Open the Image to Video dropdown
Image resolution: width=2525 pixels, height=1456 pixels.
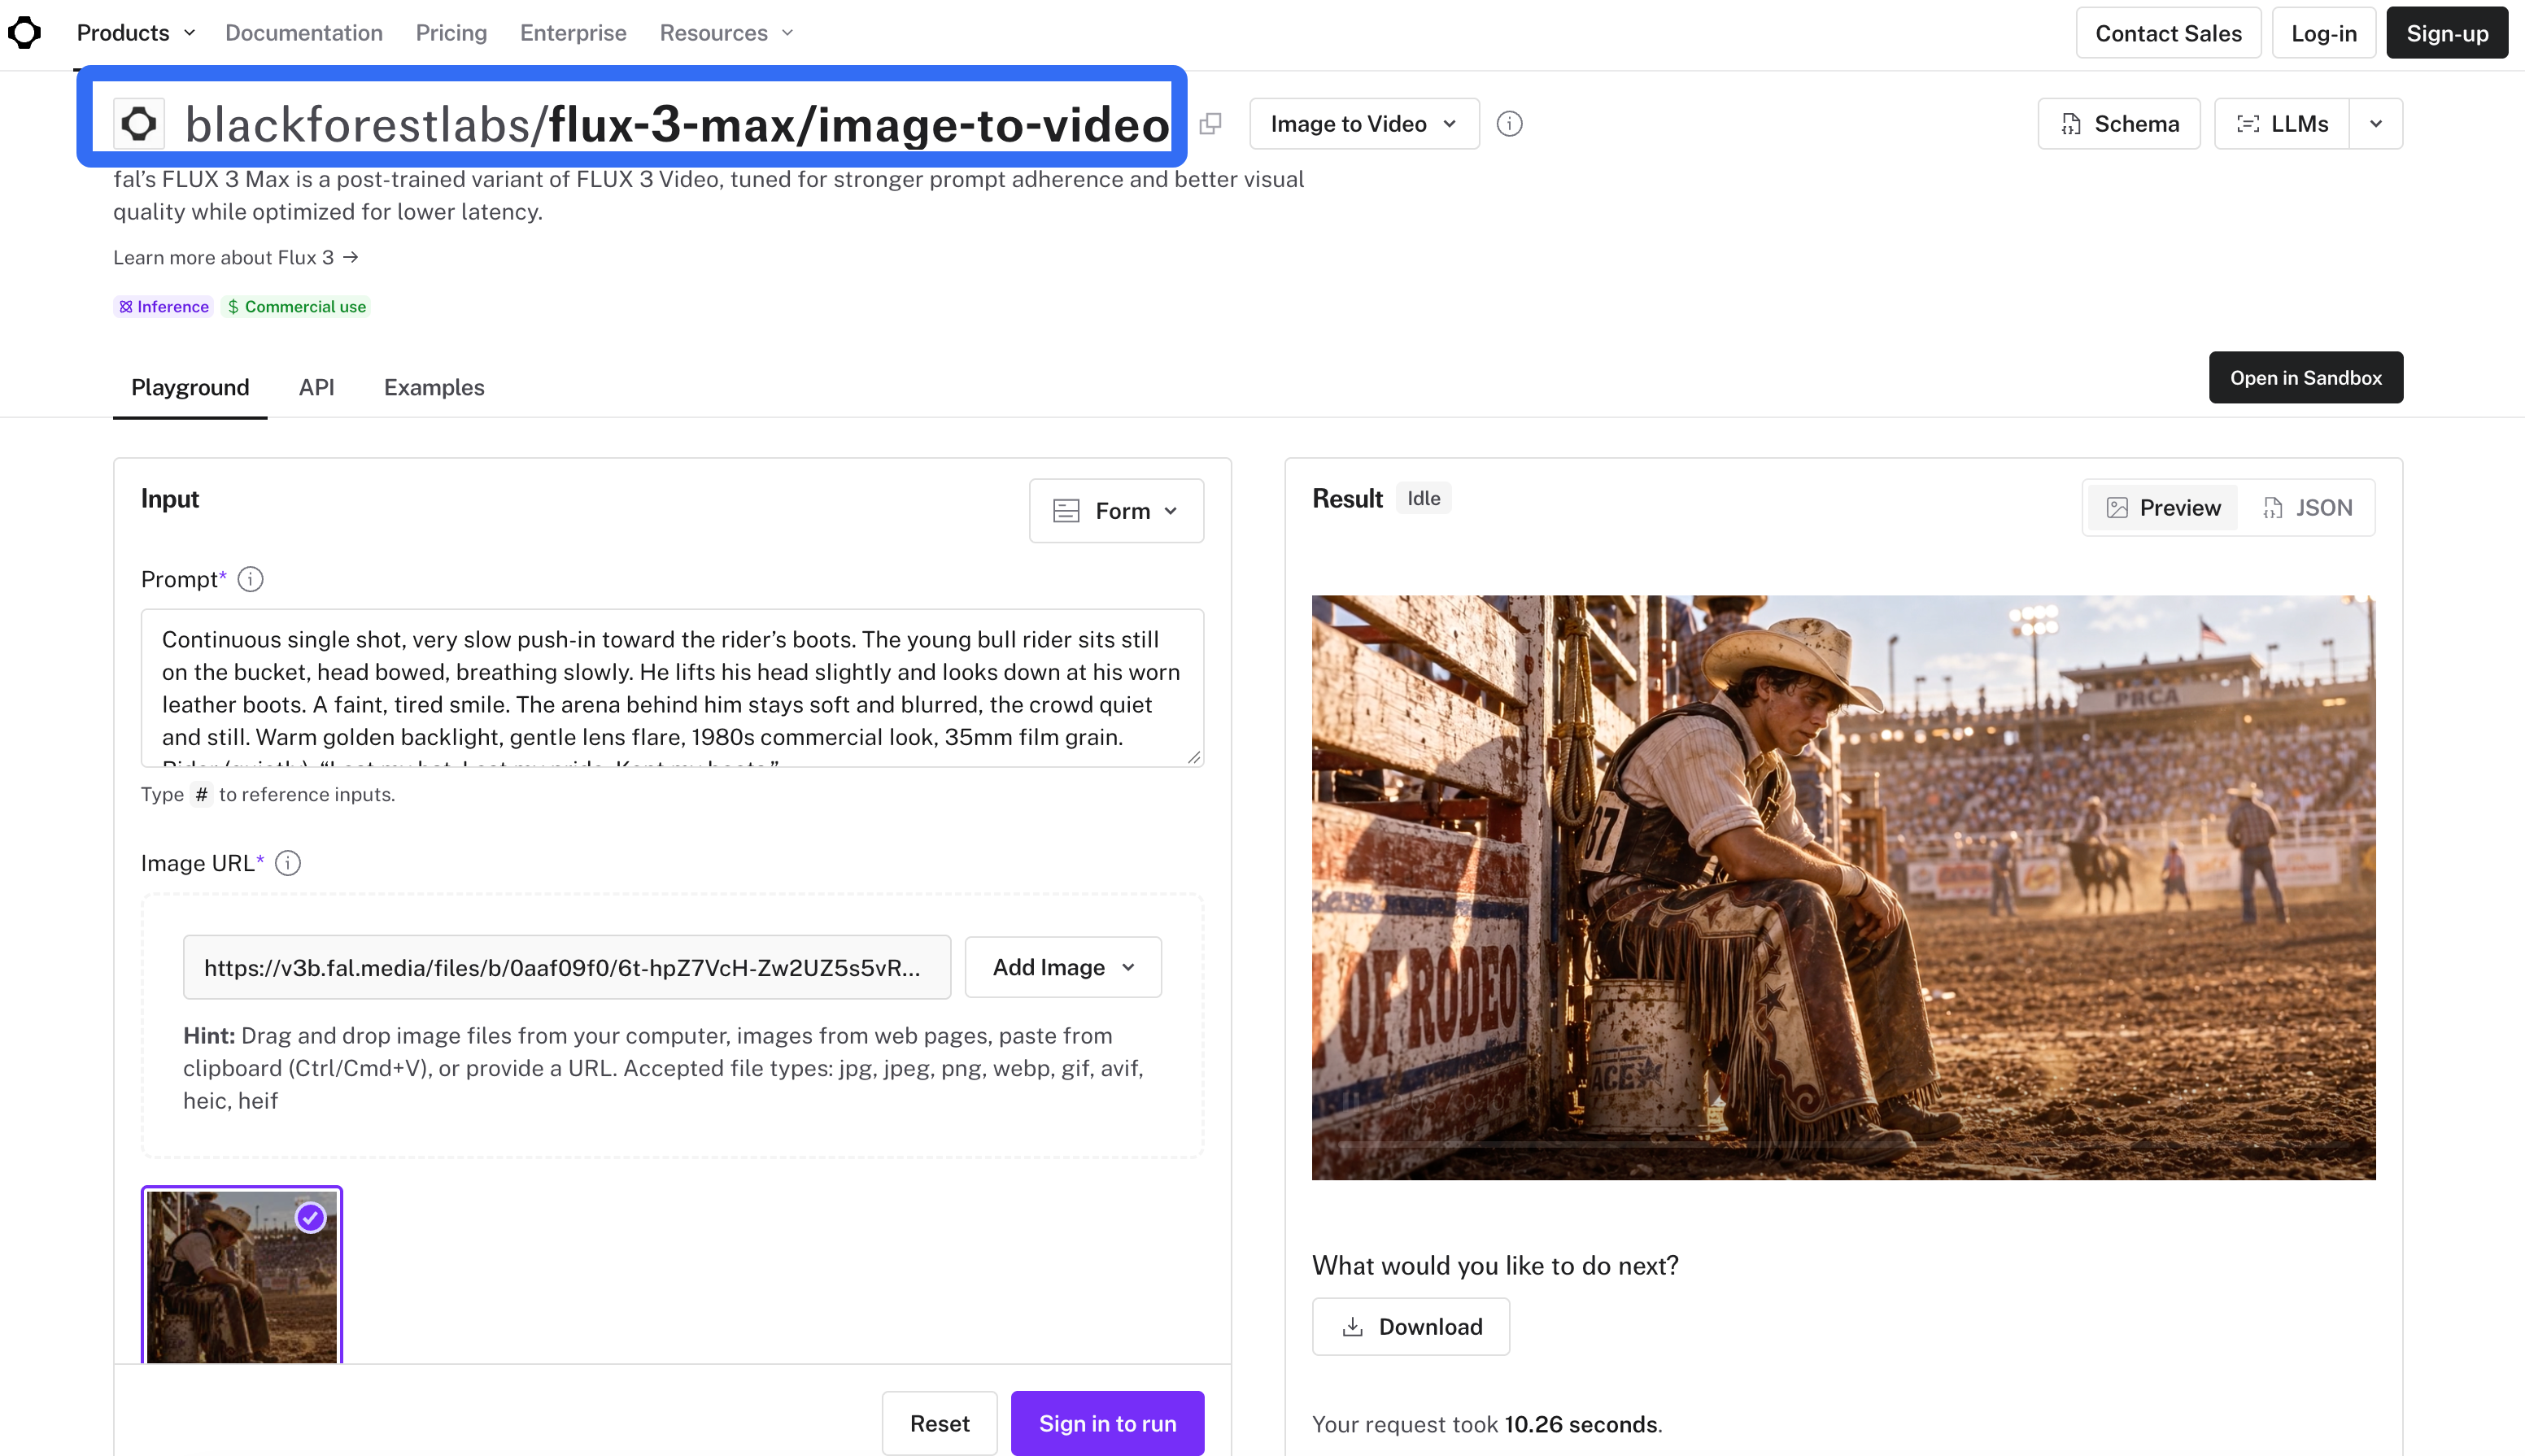pos(1364,124)
